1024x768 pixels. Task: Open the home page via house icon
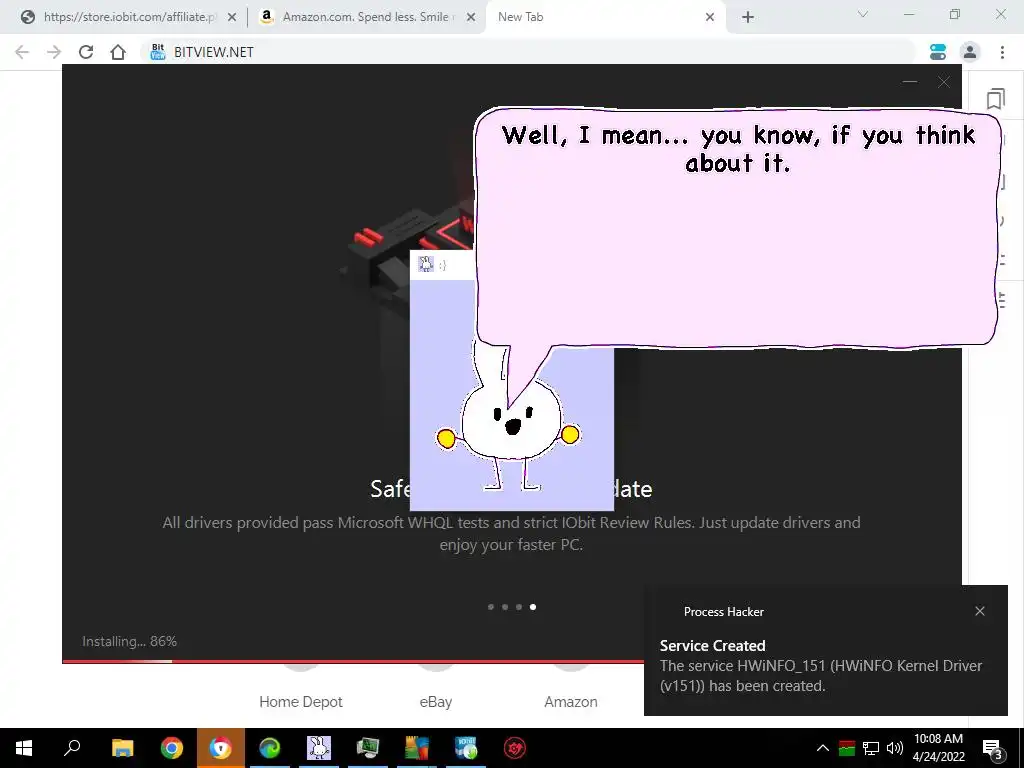[118, 52]
